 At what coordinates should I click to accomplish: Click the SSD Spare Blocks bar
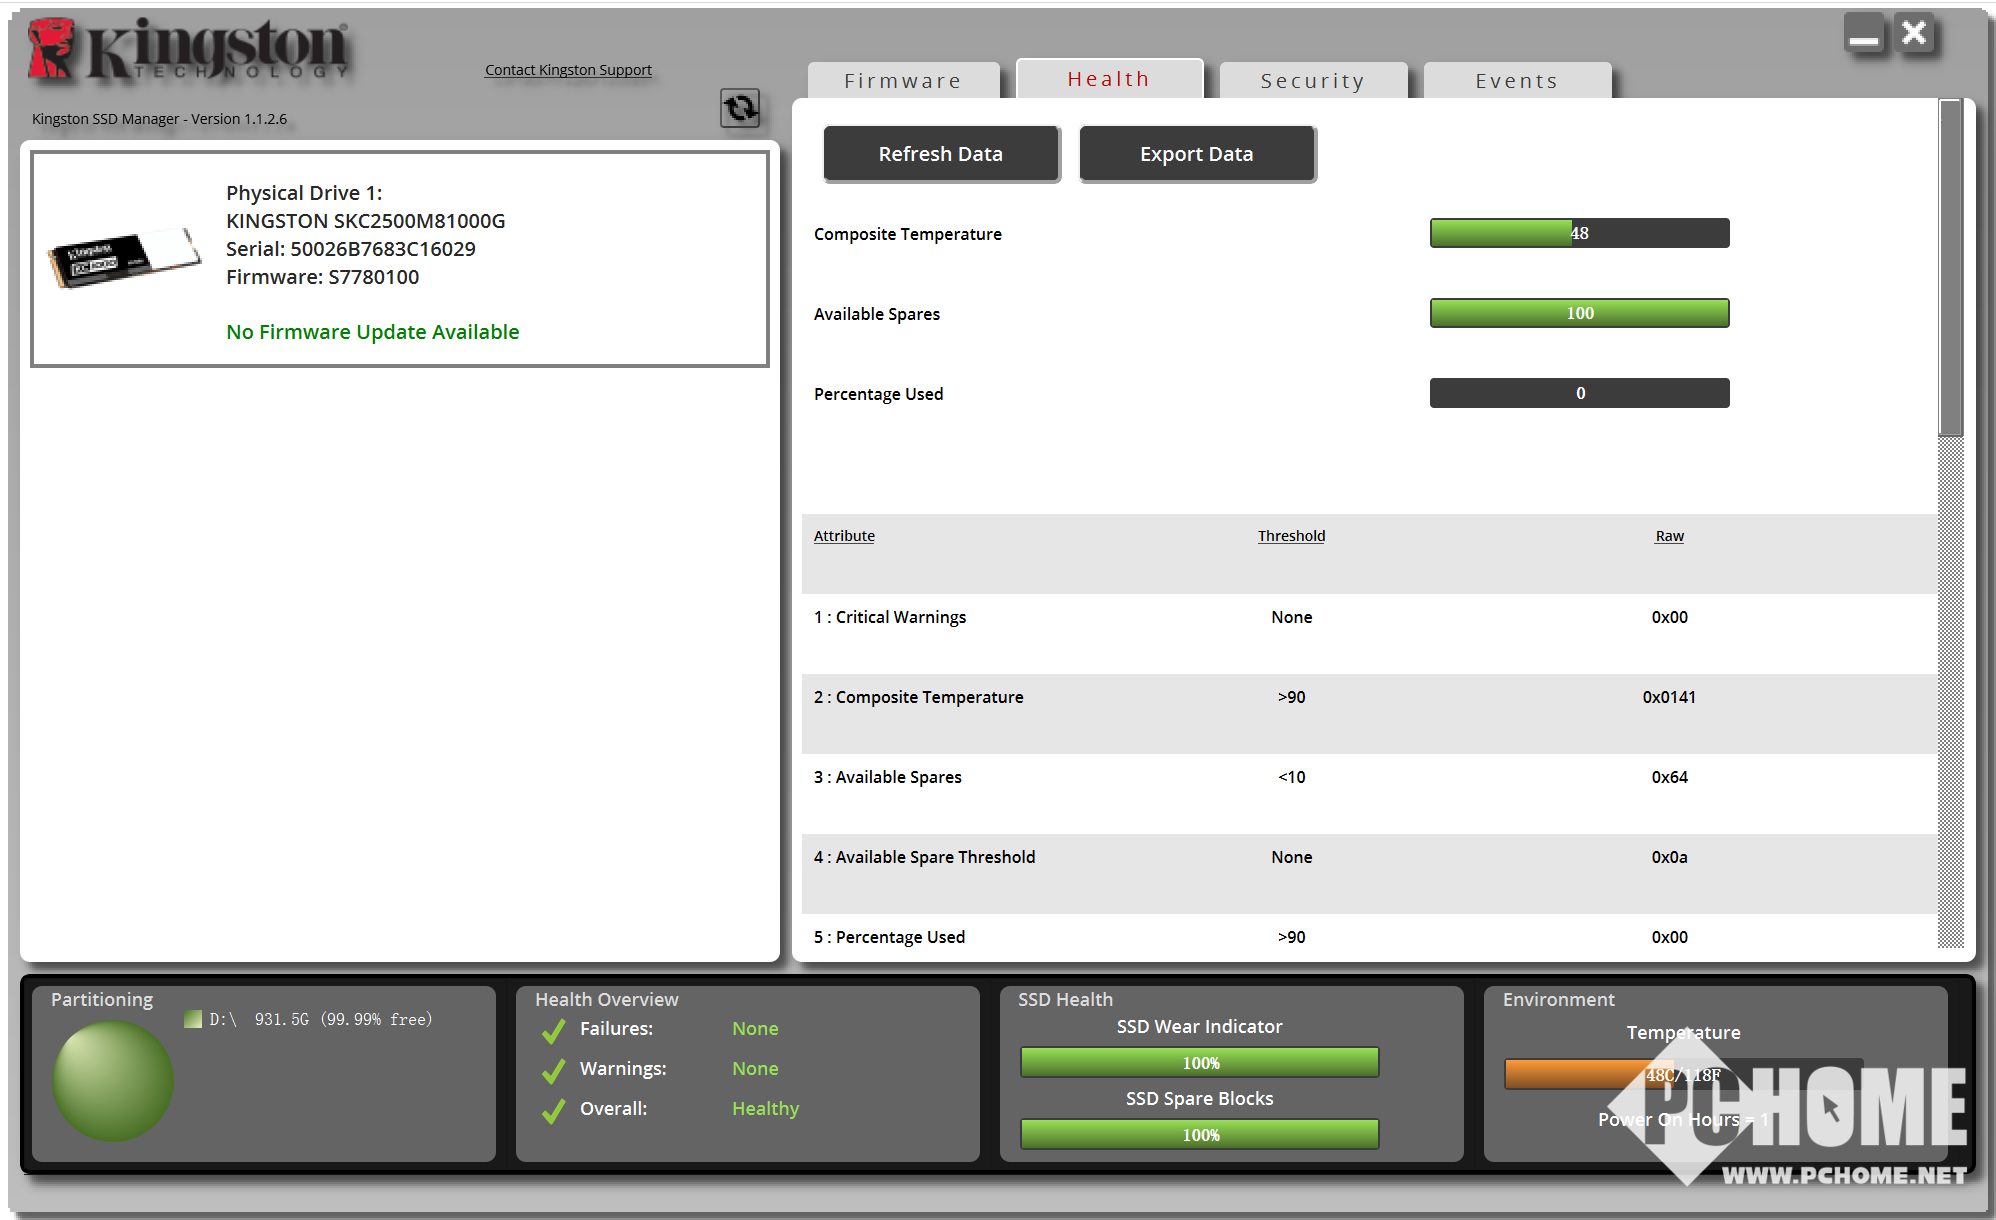click(1199, 1134)
